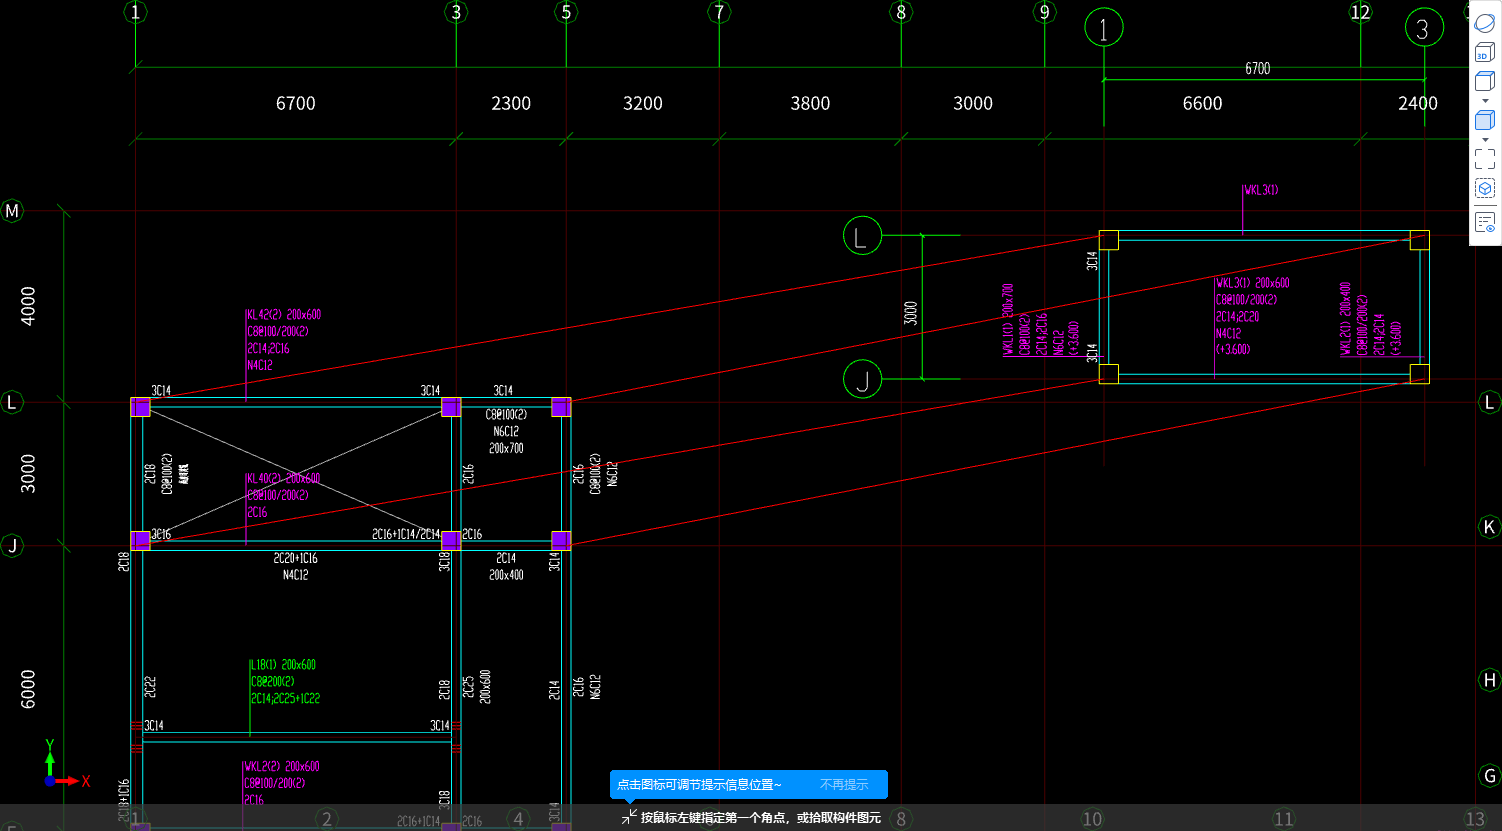The height and width of the screenshot is (831, 1502).
Task: Click the 2C20+1C16 rebar annotation
Action: coord(296,558)
